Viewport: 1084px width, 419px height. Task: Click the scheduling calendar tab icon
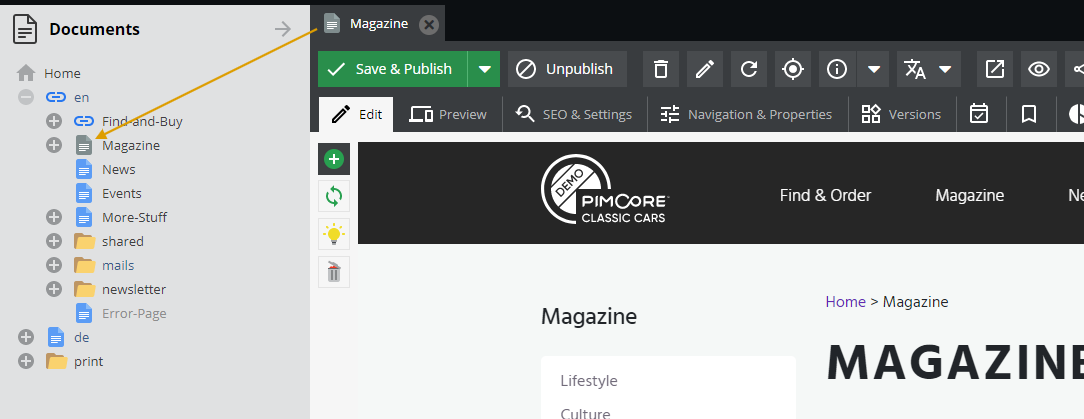click(979, 114)
